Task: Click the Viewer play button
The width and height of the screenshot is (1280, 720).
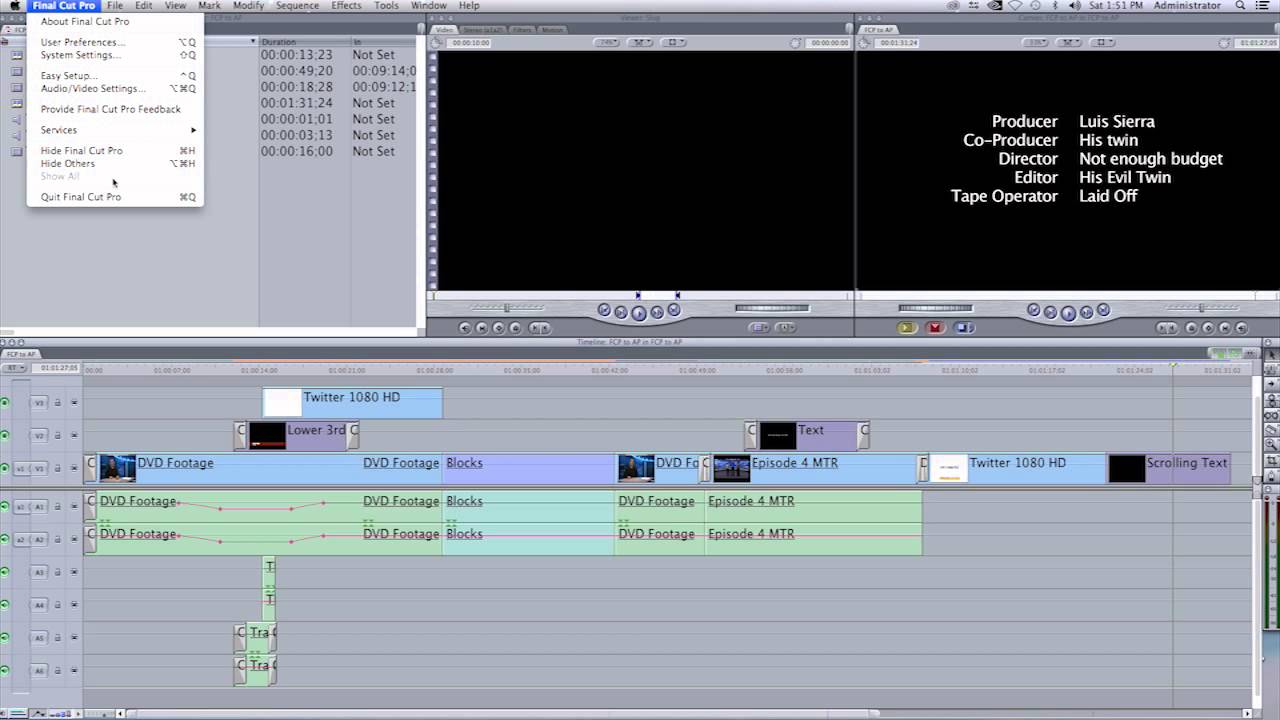Action: [639, 313]
